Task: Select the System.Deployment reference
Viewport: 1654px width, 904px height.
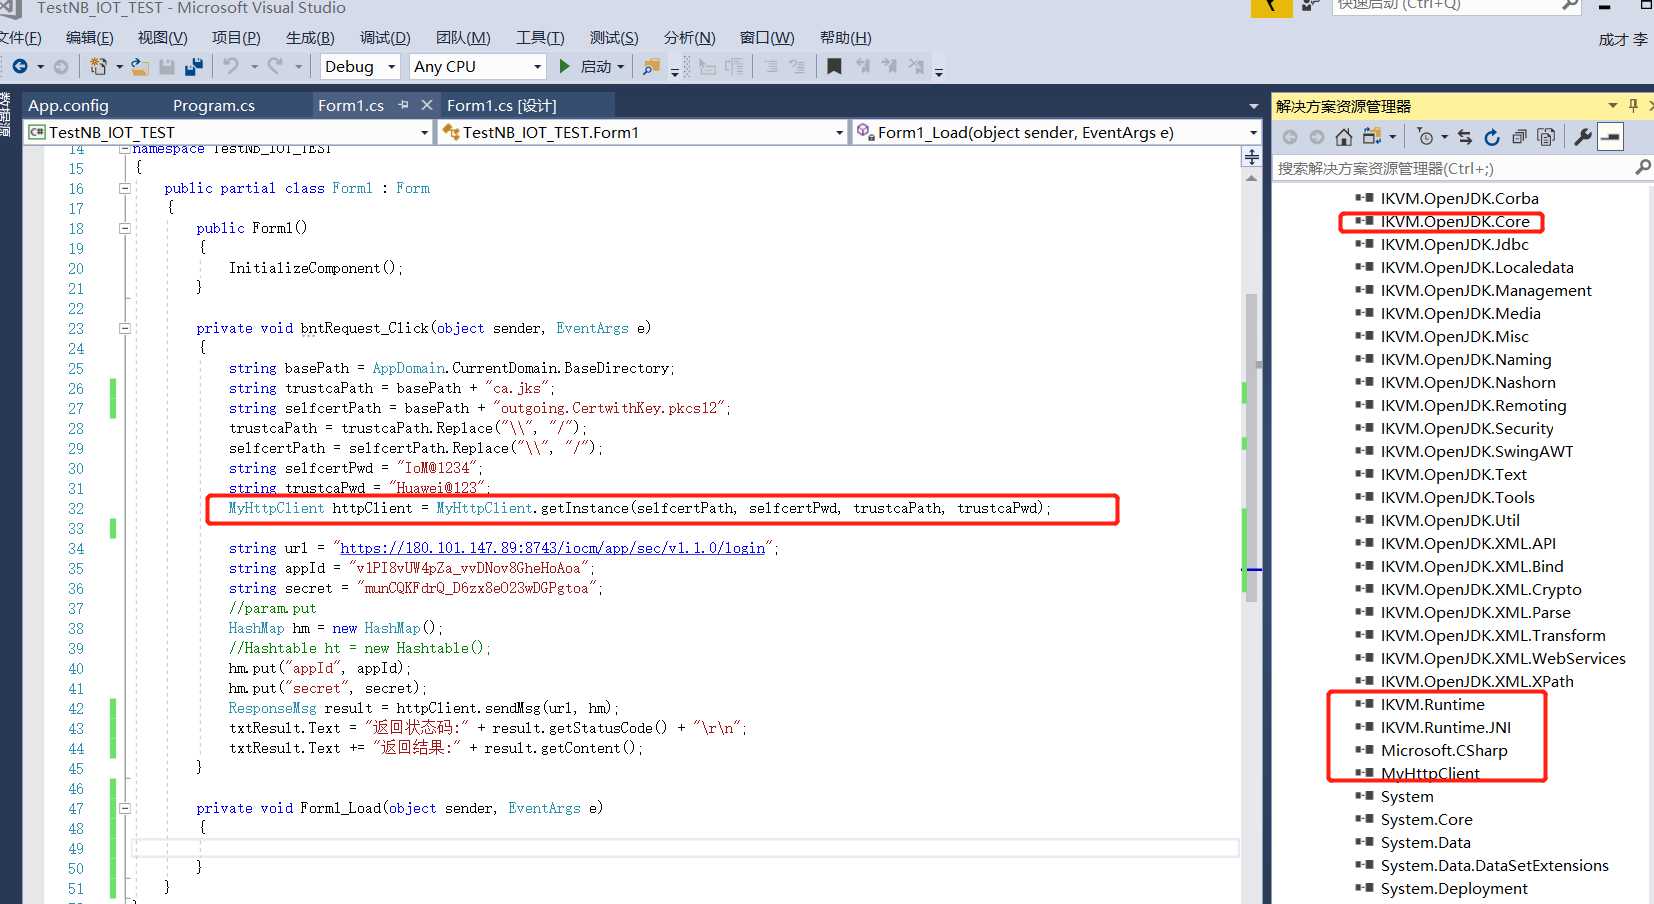Action: (x=1454, y=888)
